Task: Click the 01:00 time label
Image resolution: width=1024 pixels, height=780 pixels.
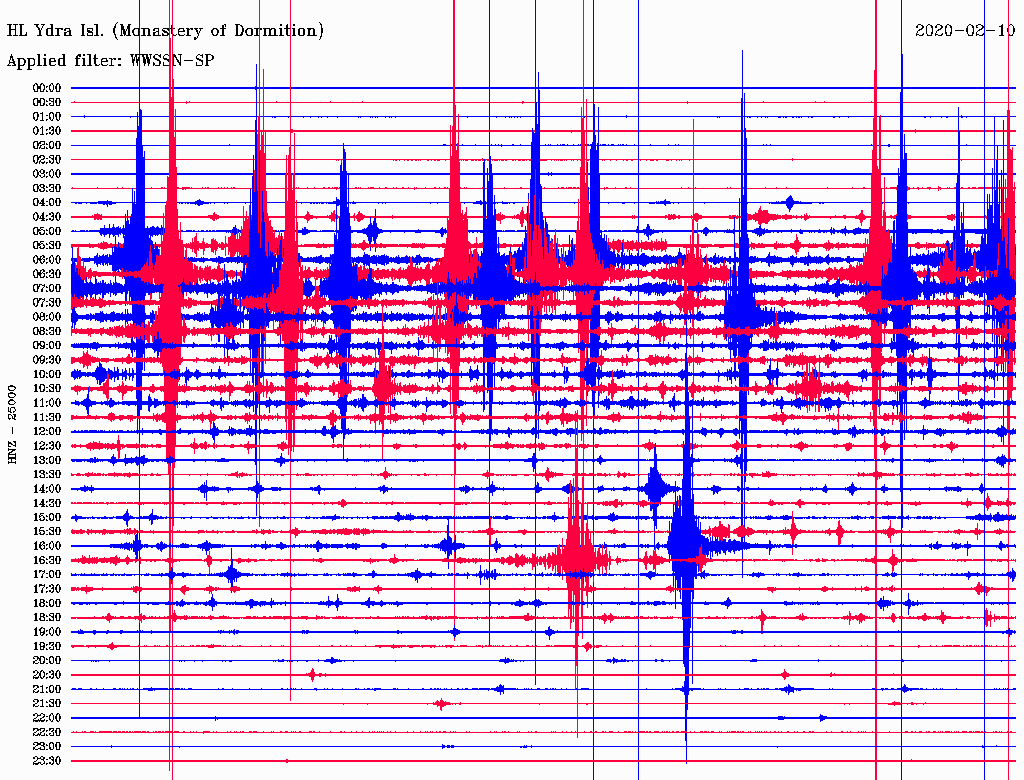Action: (47, 116)
